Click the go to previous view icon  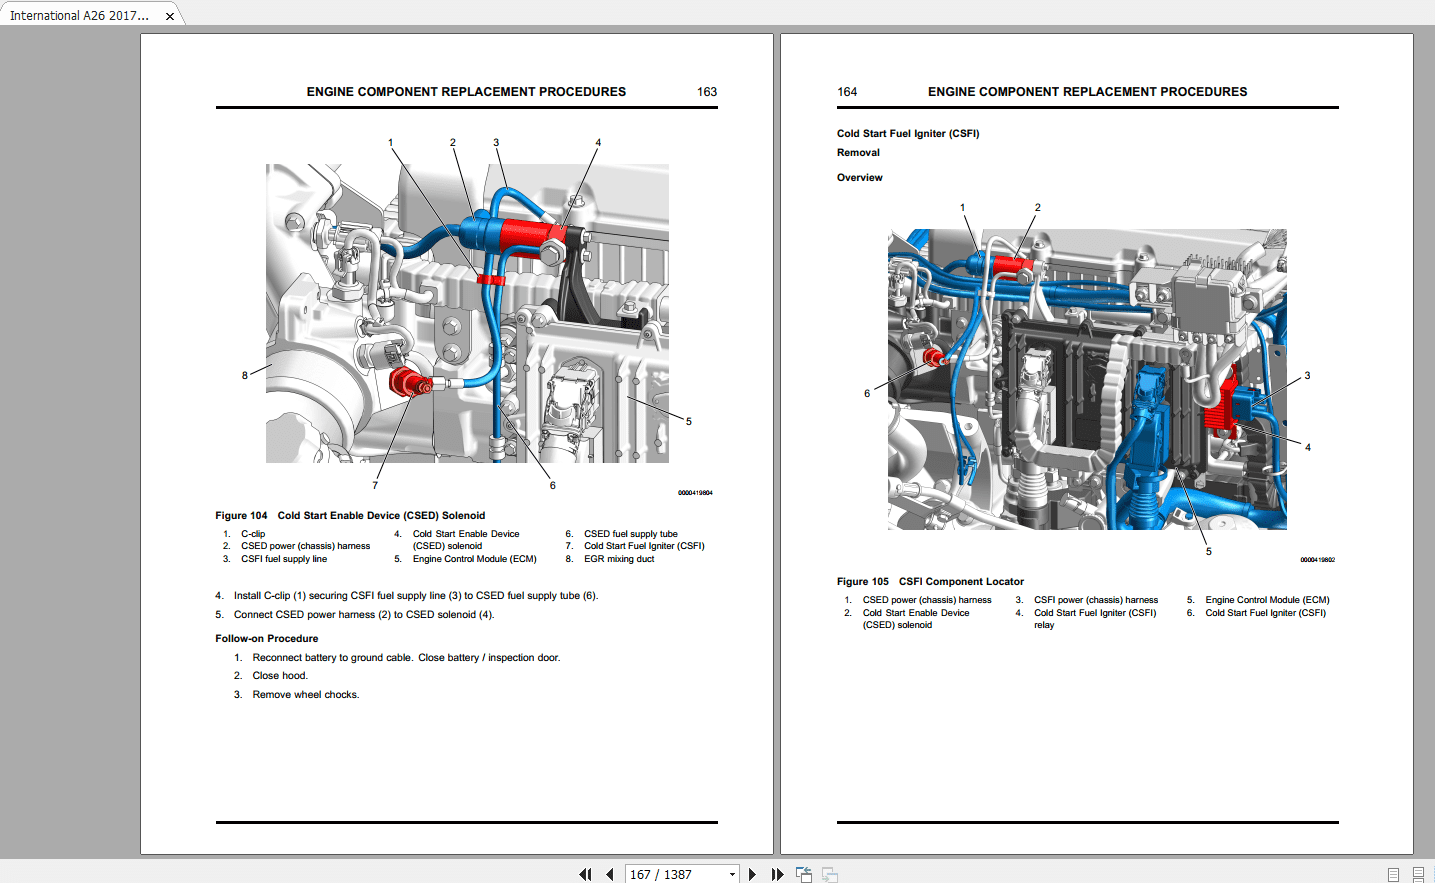[804, 874]
